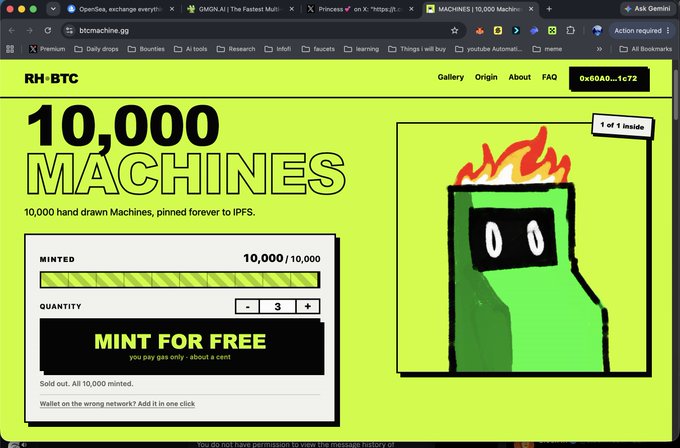Click the Sold out. All 10,000 minted text
The width and height of the screenshot is (680, 448).
86,384
